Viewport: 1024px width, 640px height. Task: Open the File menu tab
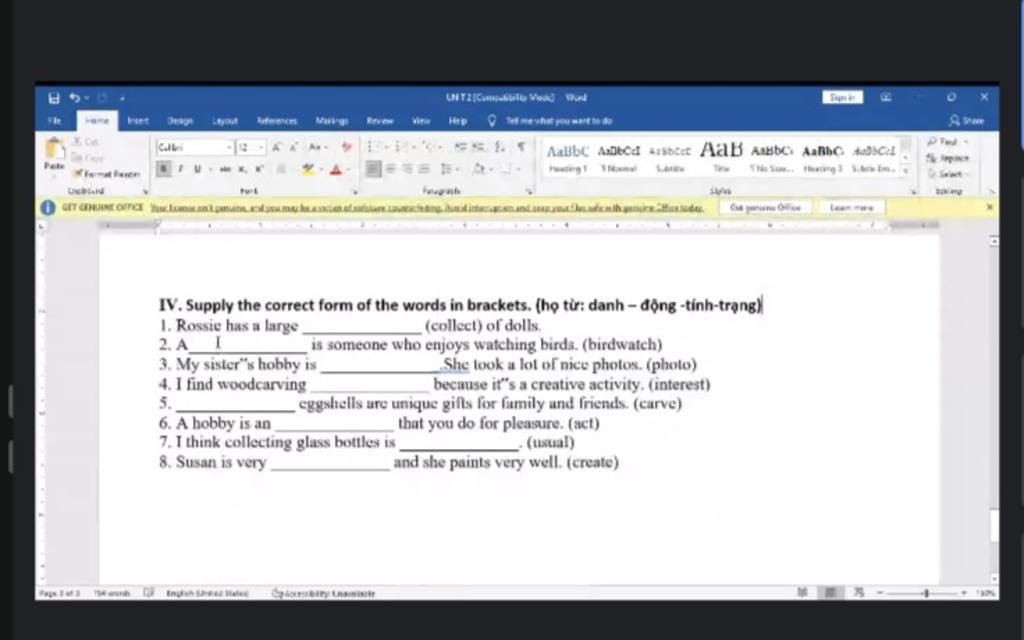pos(55,121)
